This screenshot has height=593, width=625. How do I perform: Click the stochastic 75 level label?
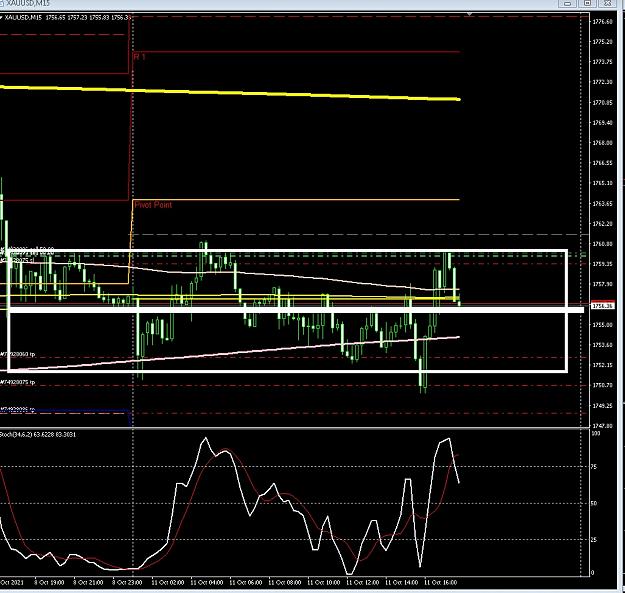[594, 467]
